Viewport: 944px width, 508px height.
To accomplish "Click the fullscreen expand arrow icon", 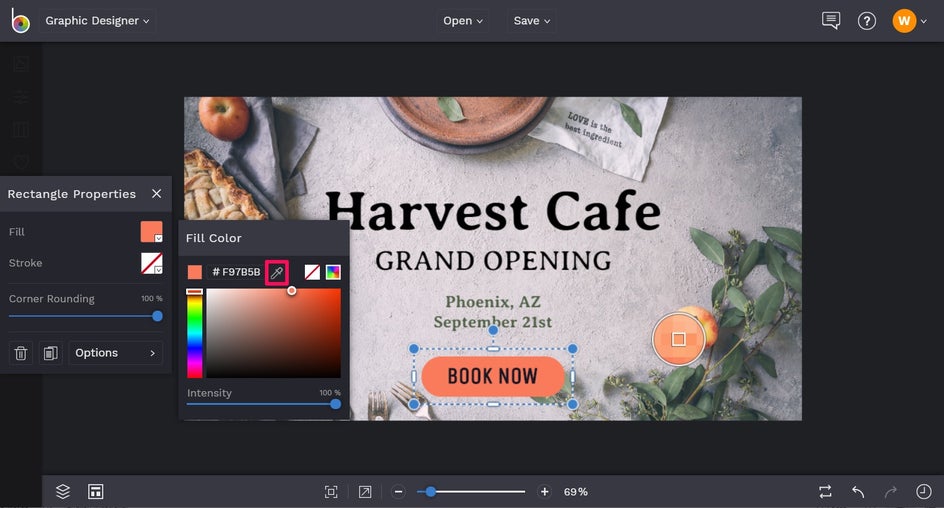I will [x=365, y=492].
